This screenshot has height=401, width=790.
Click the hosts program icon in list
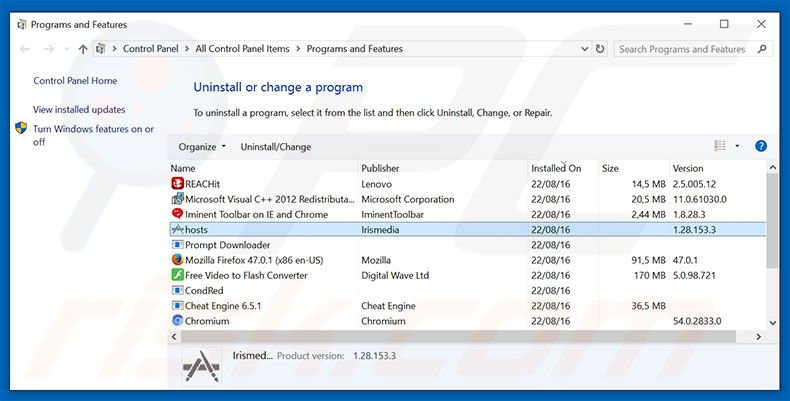177,230
